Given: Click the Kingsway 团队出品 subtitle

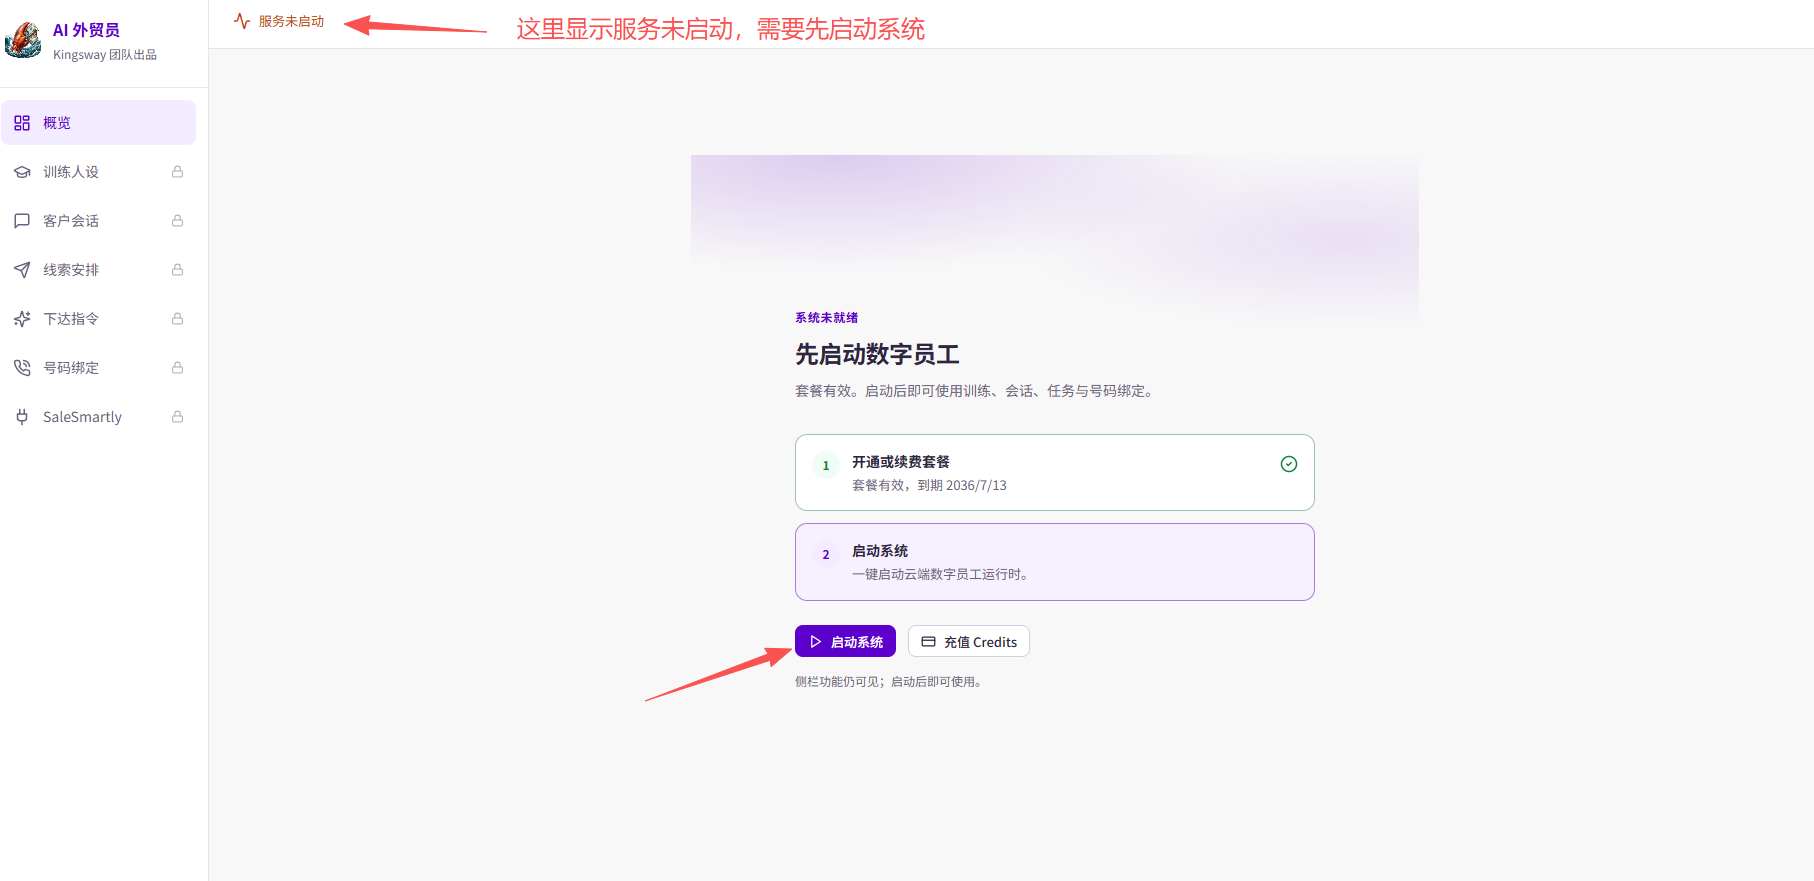Looking at the screenshot, I should click(x=105, y=55).
